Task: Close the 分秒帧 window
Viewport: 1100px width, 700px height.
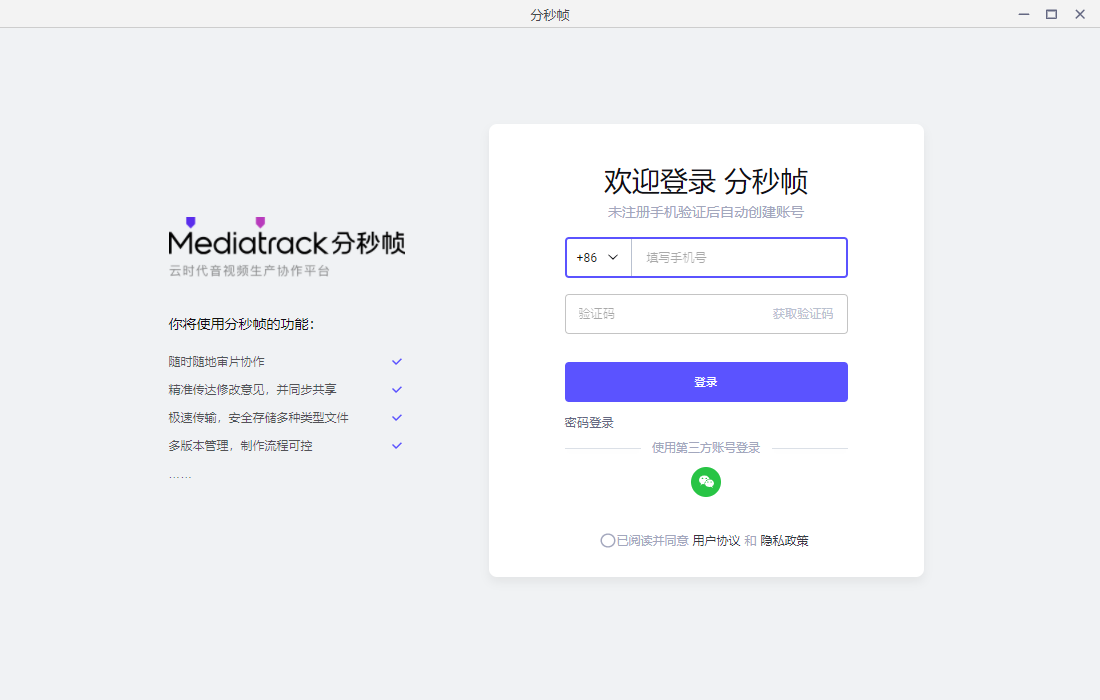Action: coord(1080,14)
